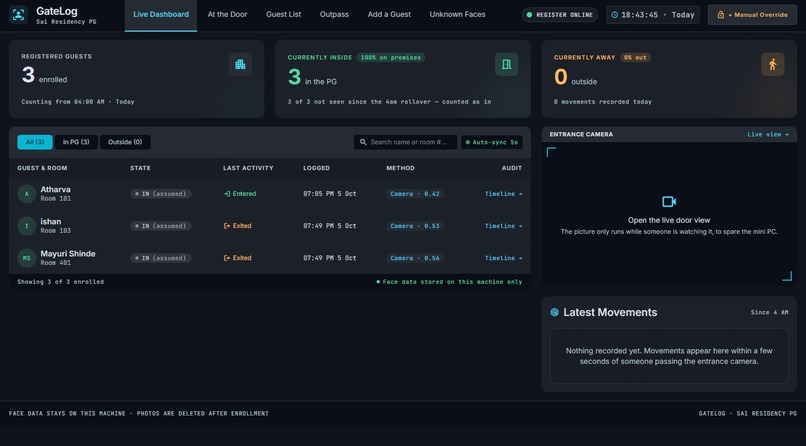The height and width of the screenshot is (446, 806).
Task: Click 07:05 PM 5 Oct logged time
Action: [x=329, y=194]
